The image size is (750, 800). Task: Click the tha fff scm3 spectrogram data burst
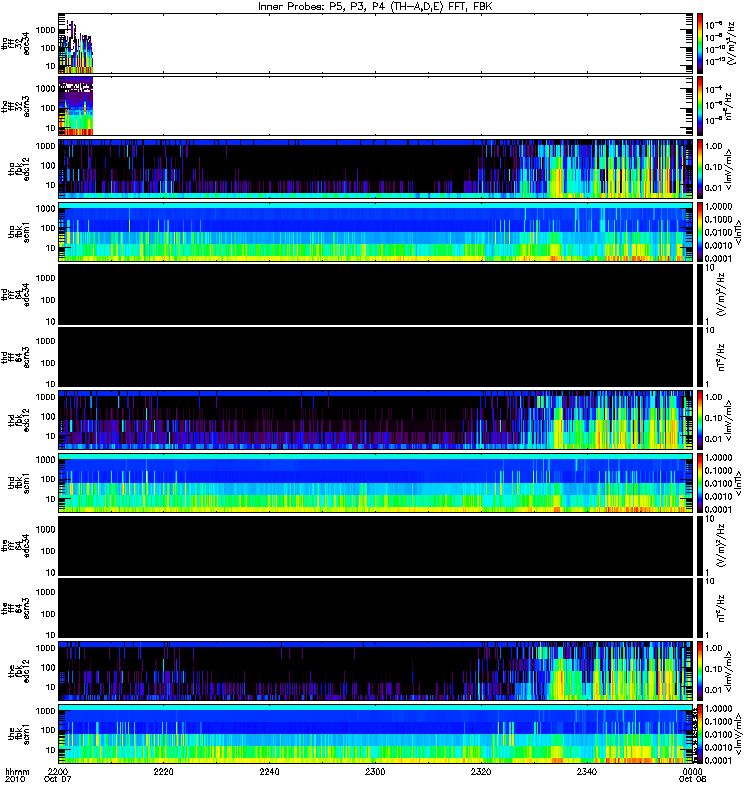click(76, 106)
